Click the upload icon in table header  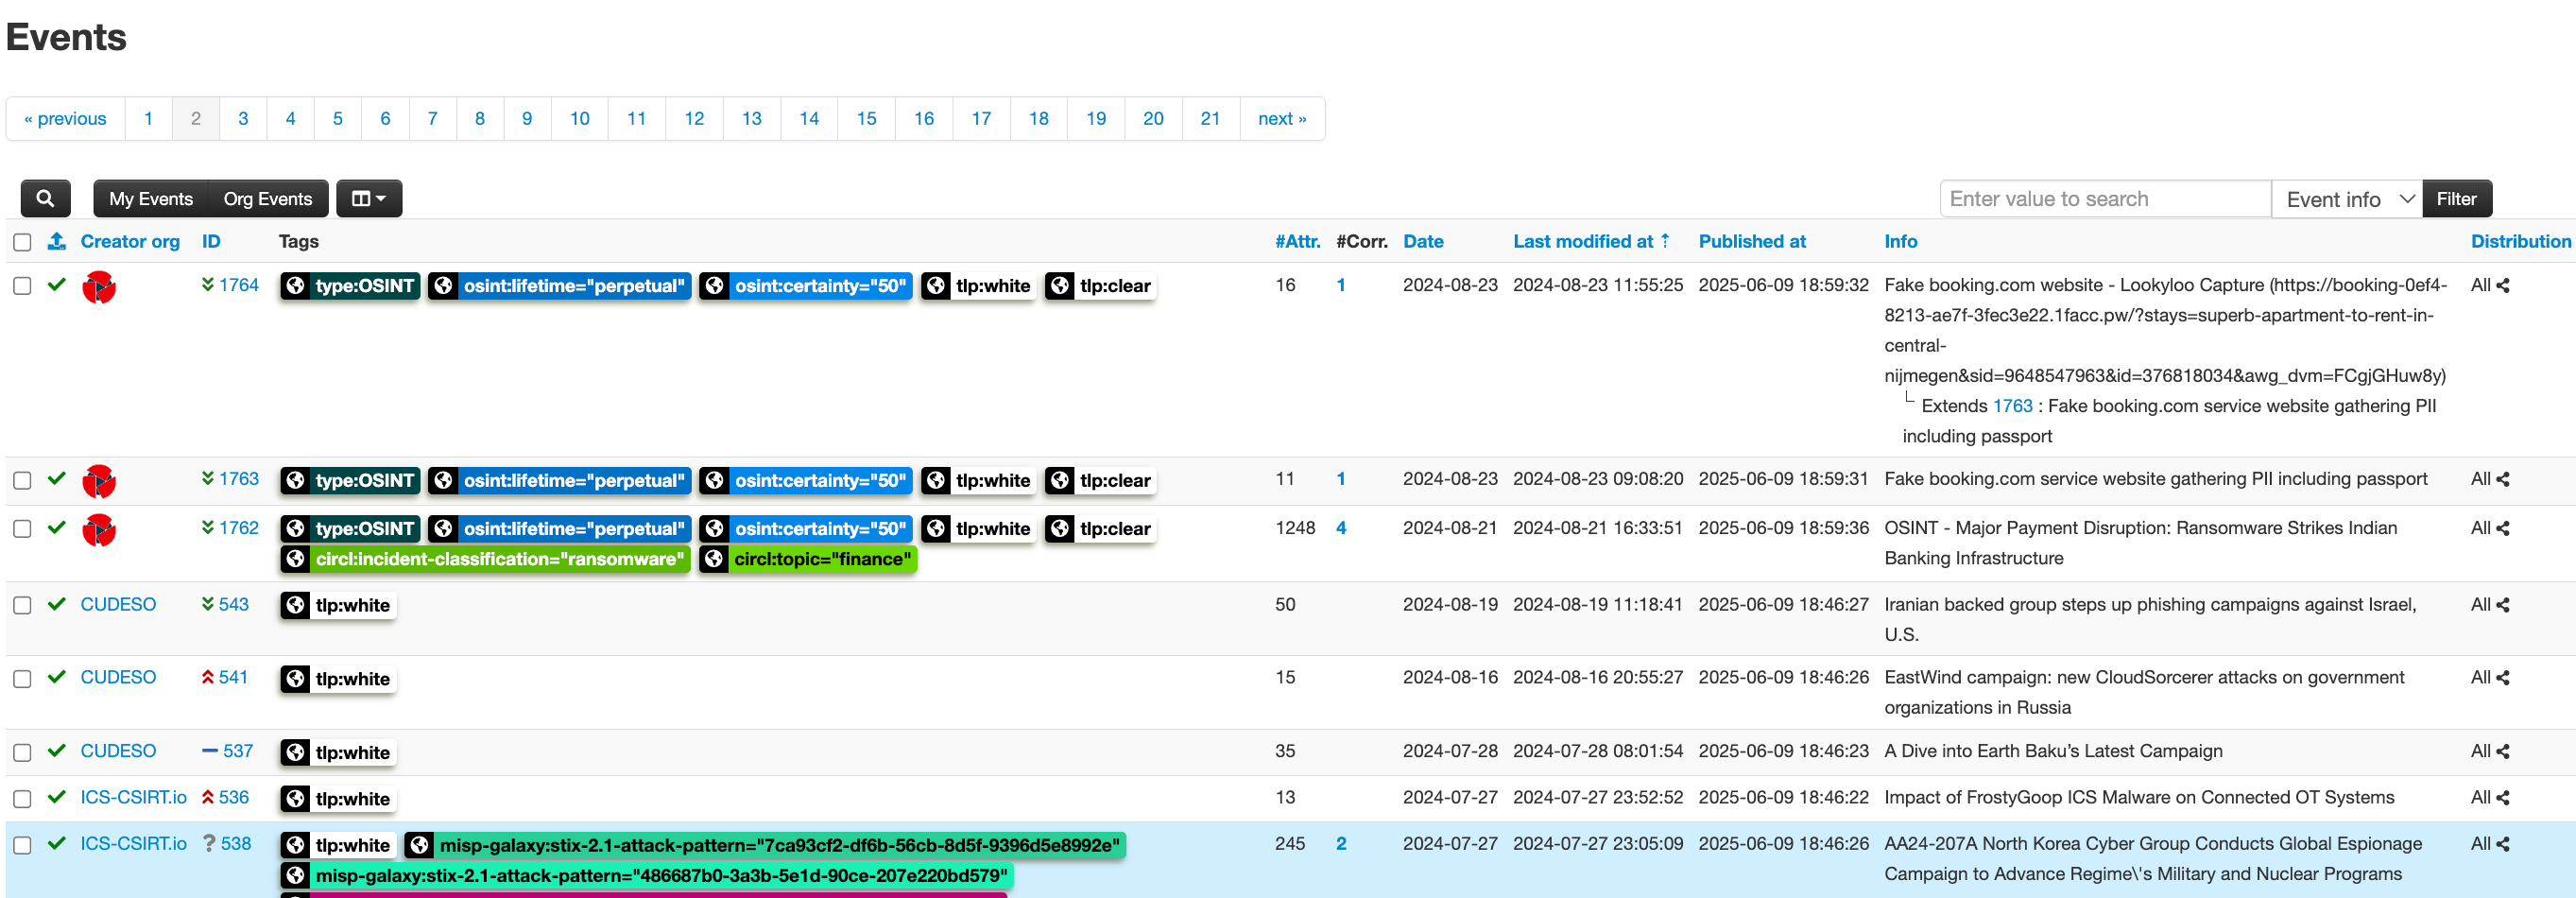tap(57, 241)
